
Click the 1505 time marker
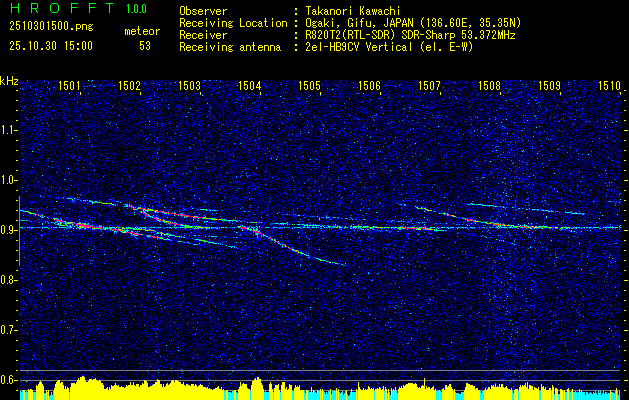pos(310,85)
